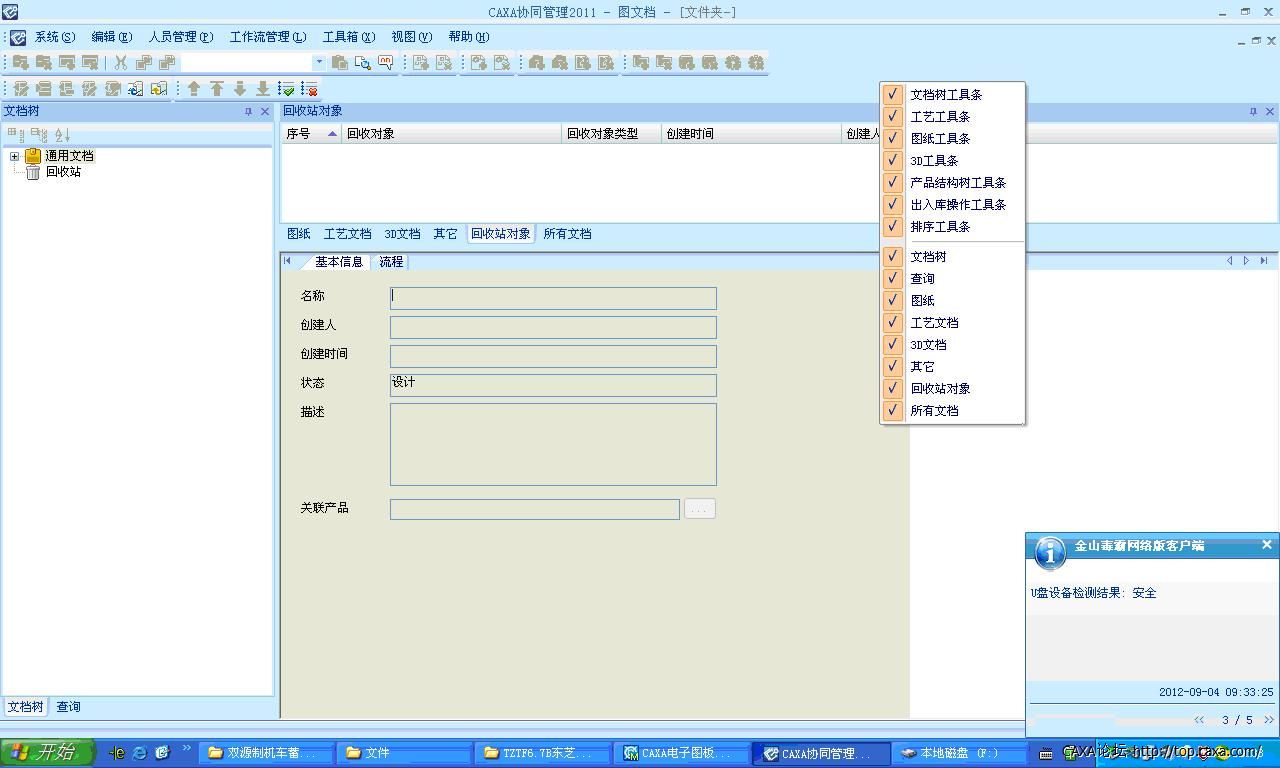Viewport: 1280px width, 768px height.
Task: Click the move to bottom arrow icon
Action: 263,89
